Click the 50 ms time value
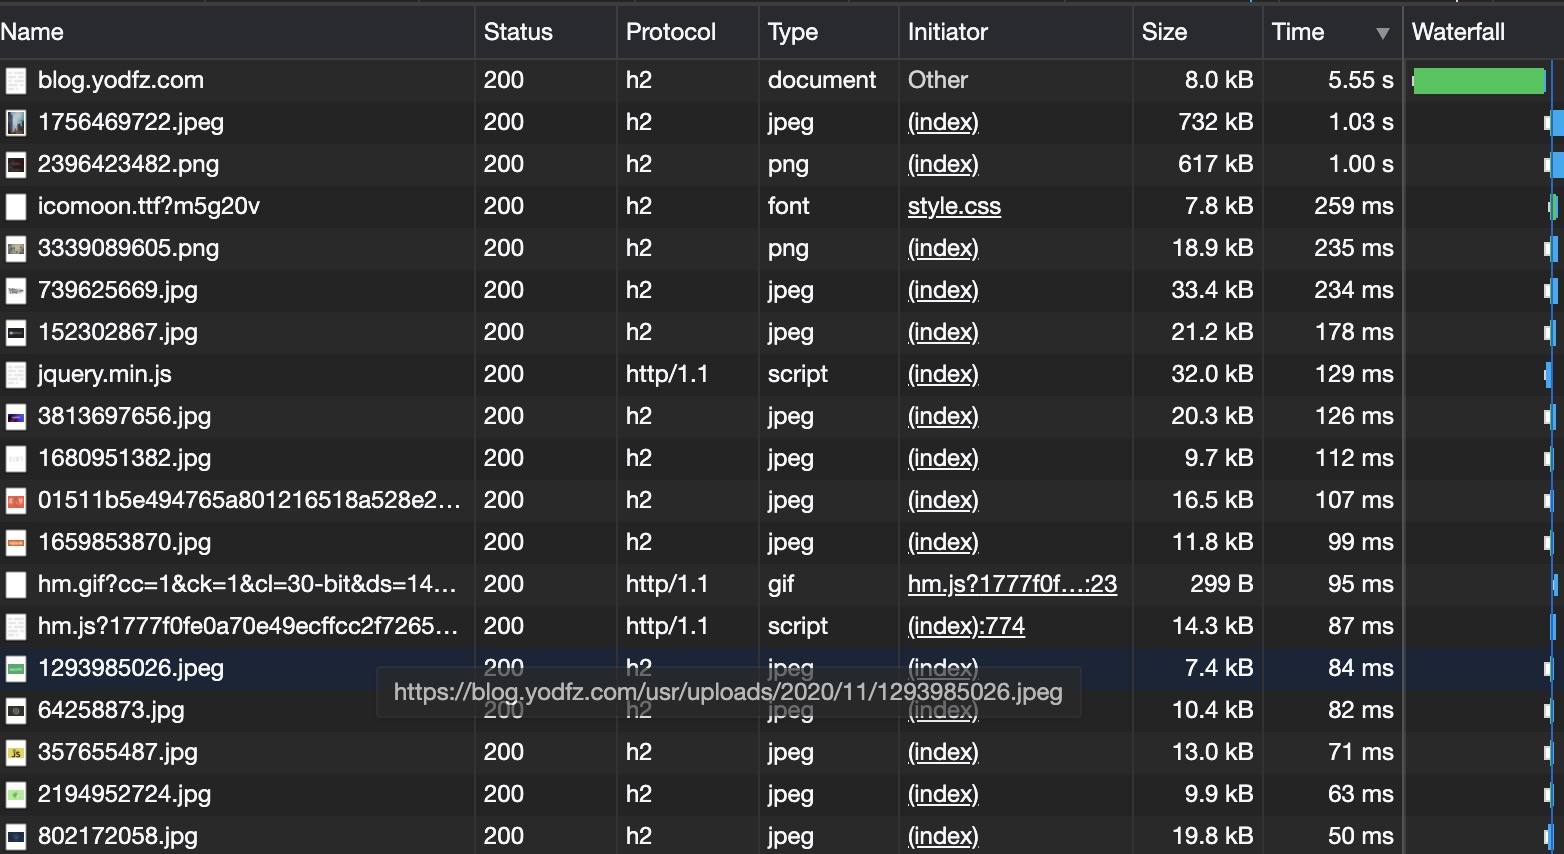1564x854 pixels. [x=1360, y=836]
